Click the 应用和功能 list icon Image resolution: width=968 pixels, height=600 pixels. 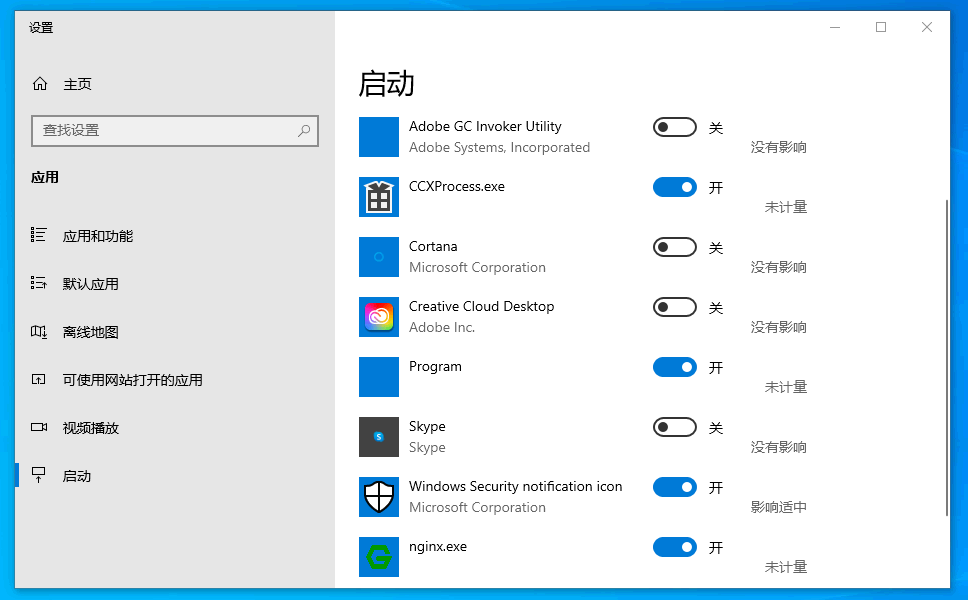(x=38, y=235)
